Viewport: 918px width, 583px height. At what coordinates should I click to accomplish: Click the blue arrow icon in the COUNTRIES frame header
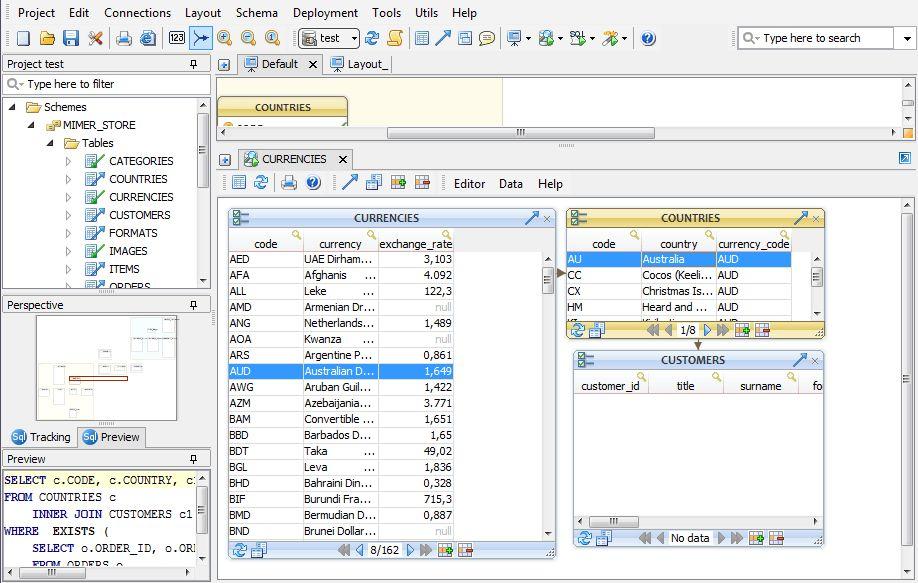[800, 218]
